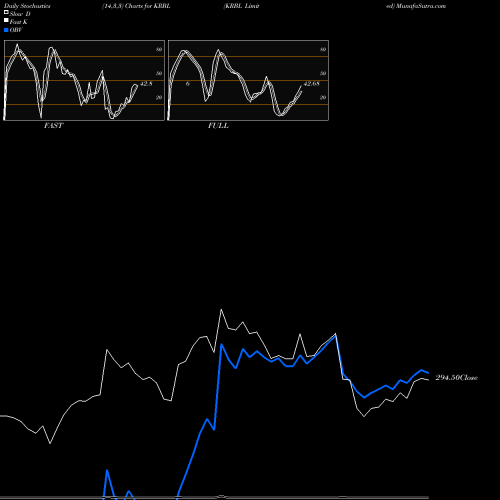500x500 pixels.
Task: Click the 42.8 value in FAST chart
Action: pyautogui.click(x=146, y=84)
